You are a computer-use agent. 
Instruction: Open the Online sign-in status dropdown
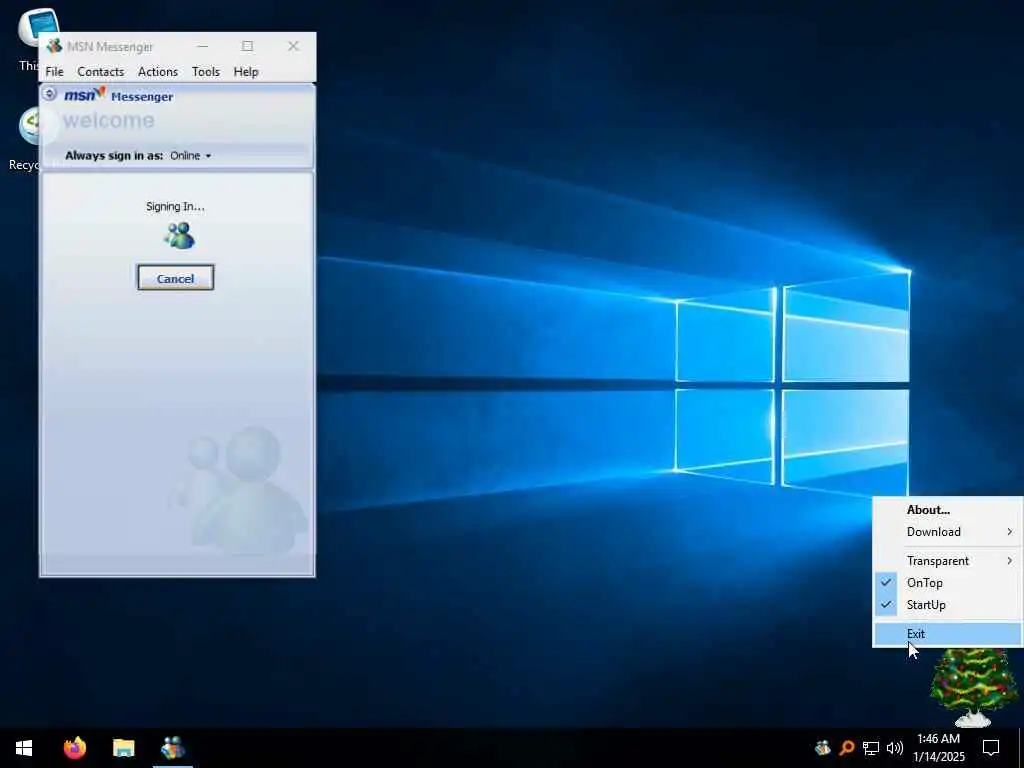point(191,155)
